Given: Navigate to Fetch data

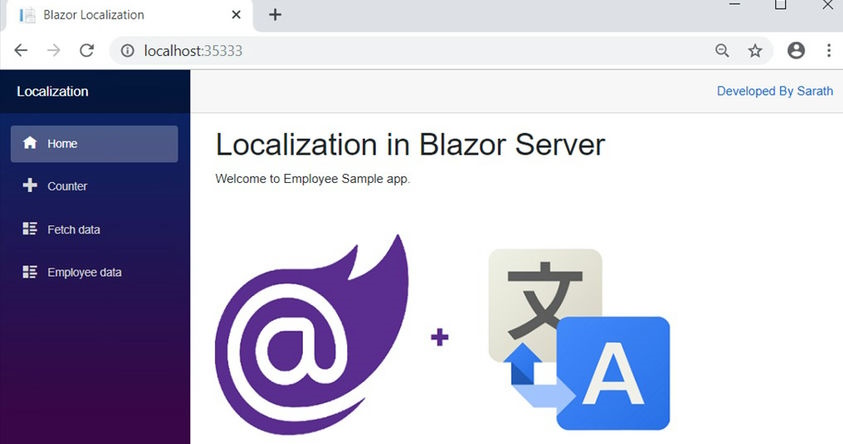Looking at the screenshot, I should [94, 230].
